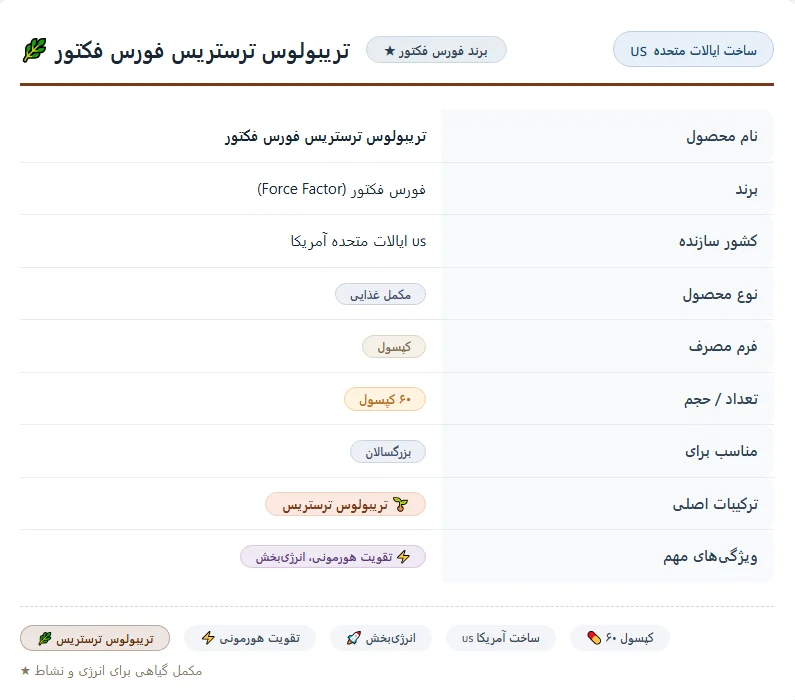Click the ترکیبات اصلی row label

tap(715, 504)
